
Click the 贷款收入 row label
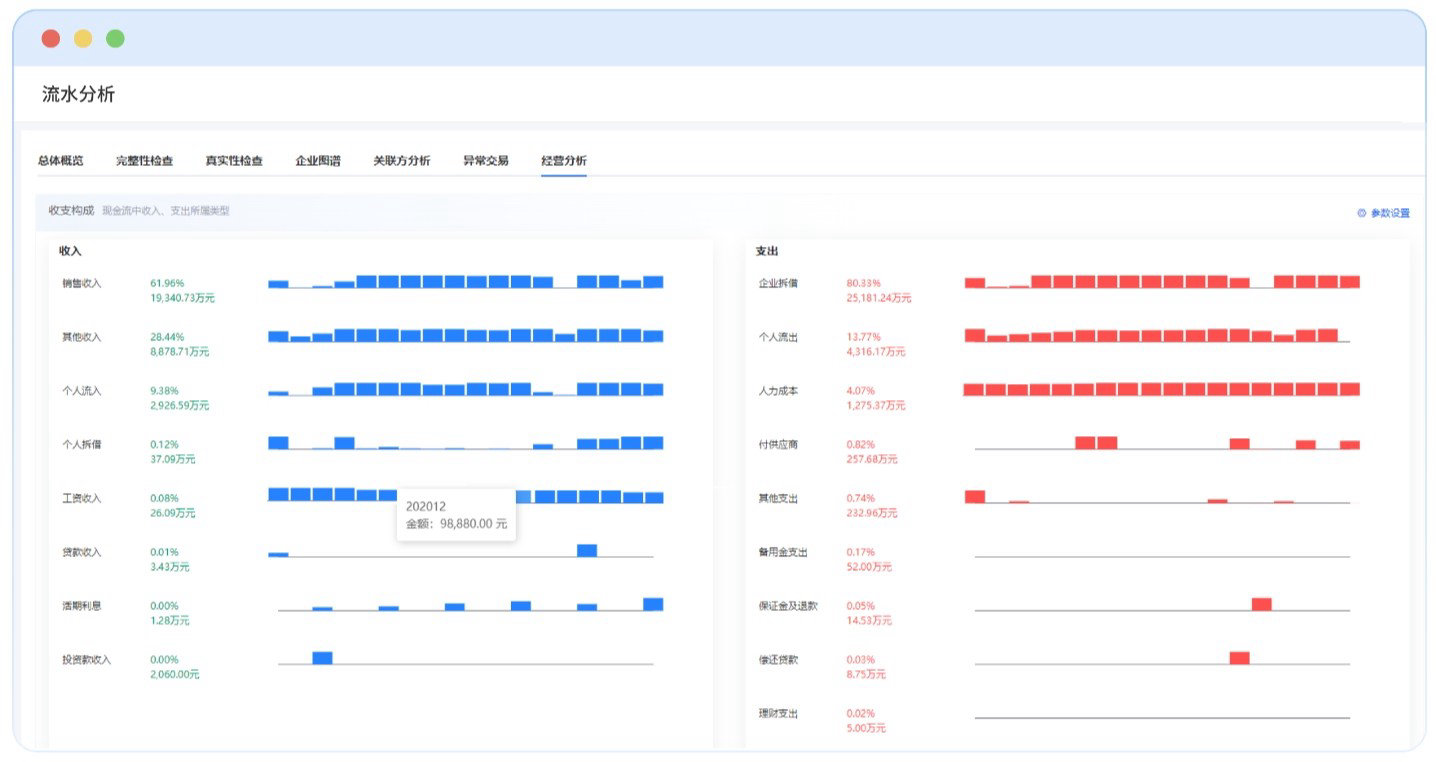point(82,553)
